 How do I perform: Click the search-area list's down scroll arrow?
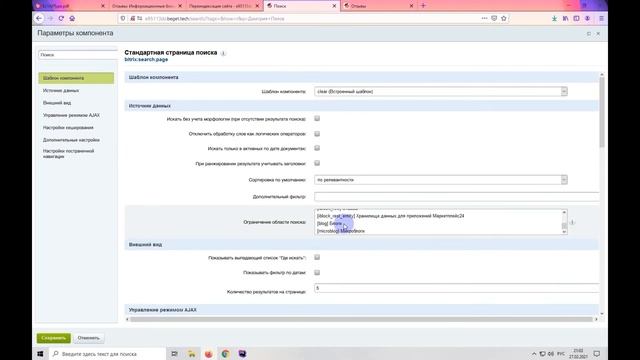click(564, 232)
